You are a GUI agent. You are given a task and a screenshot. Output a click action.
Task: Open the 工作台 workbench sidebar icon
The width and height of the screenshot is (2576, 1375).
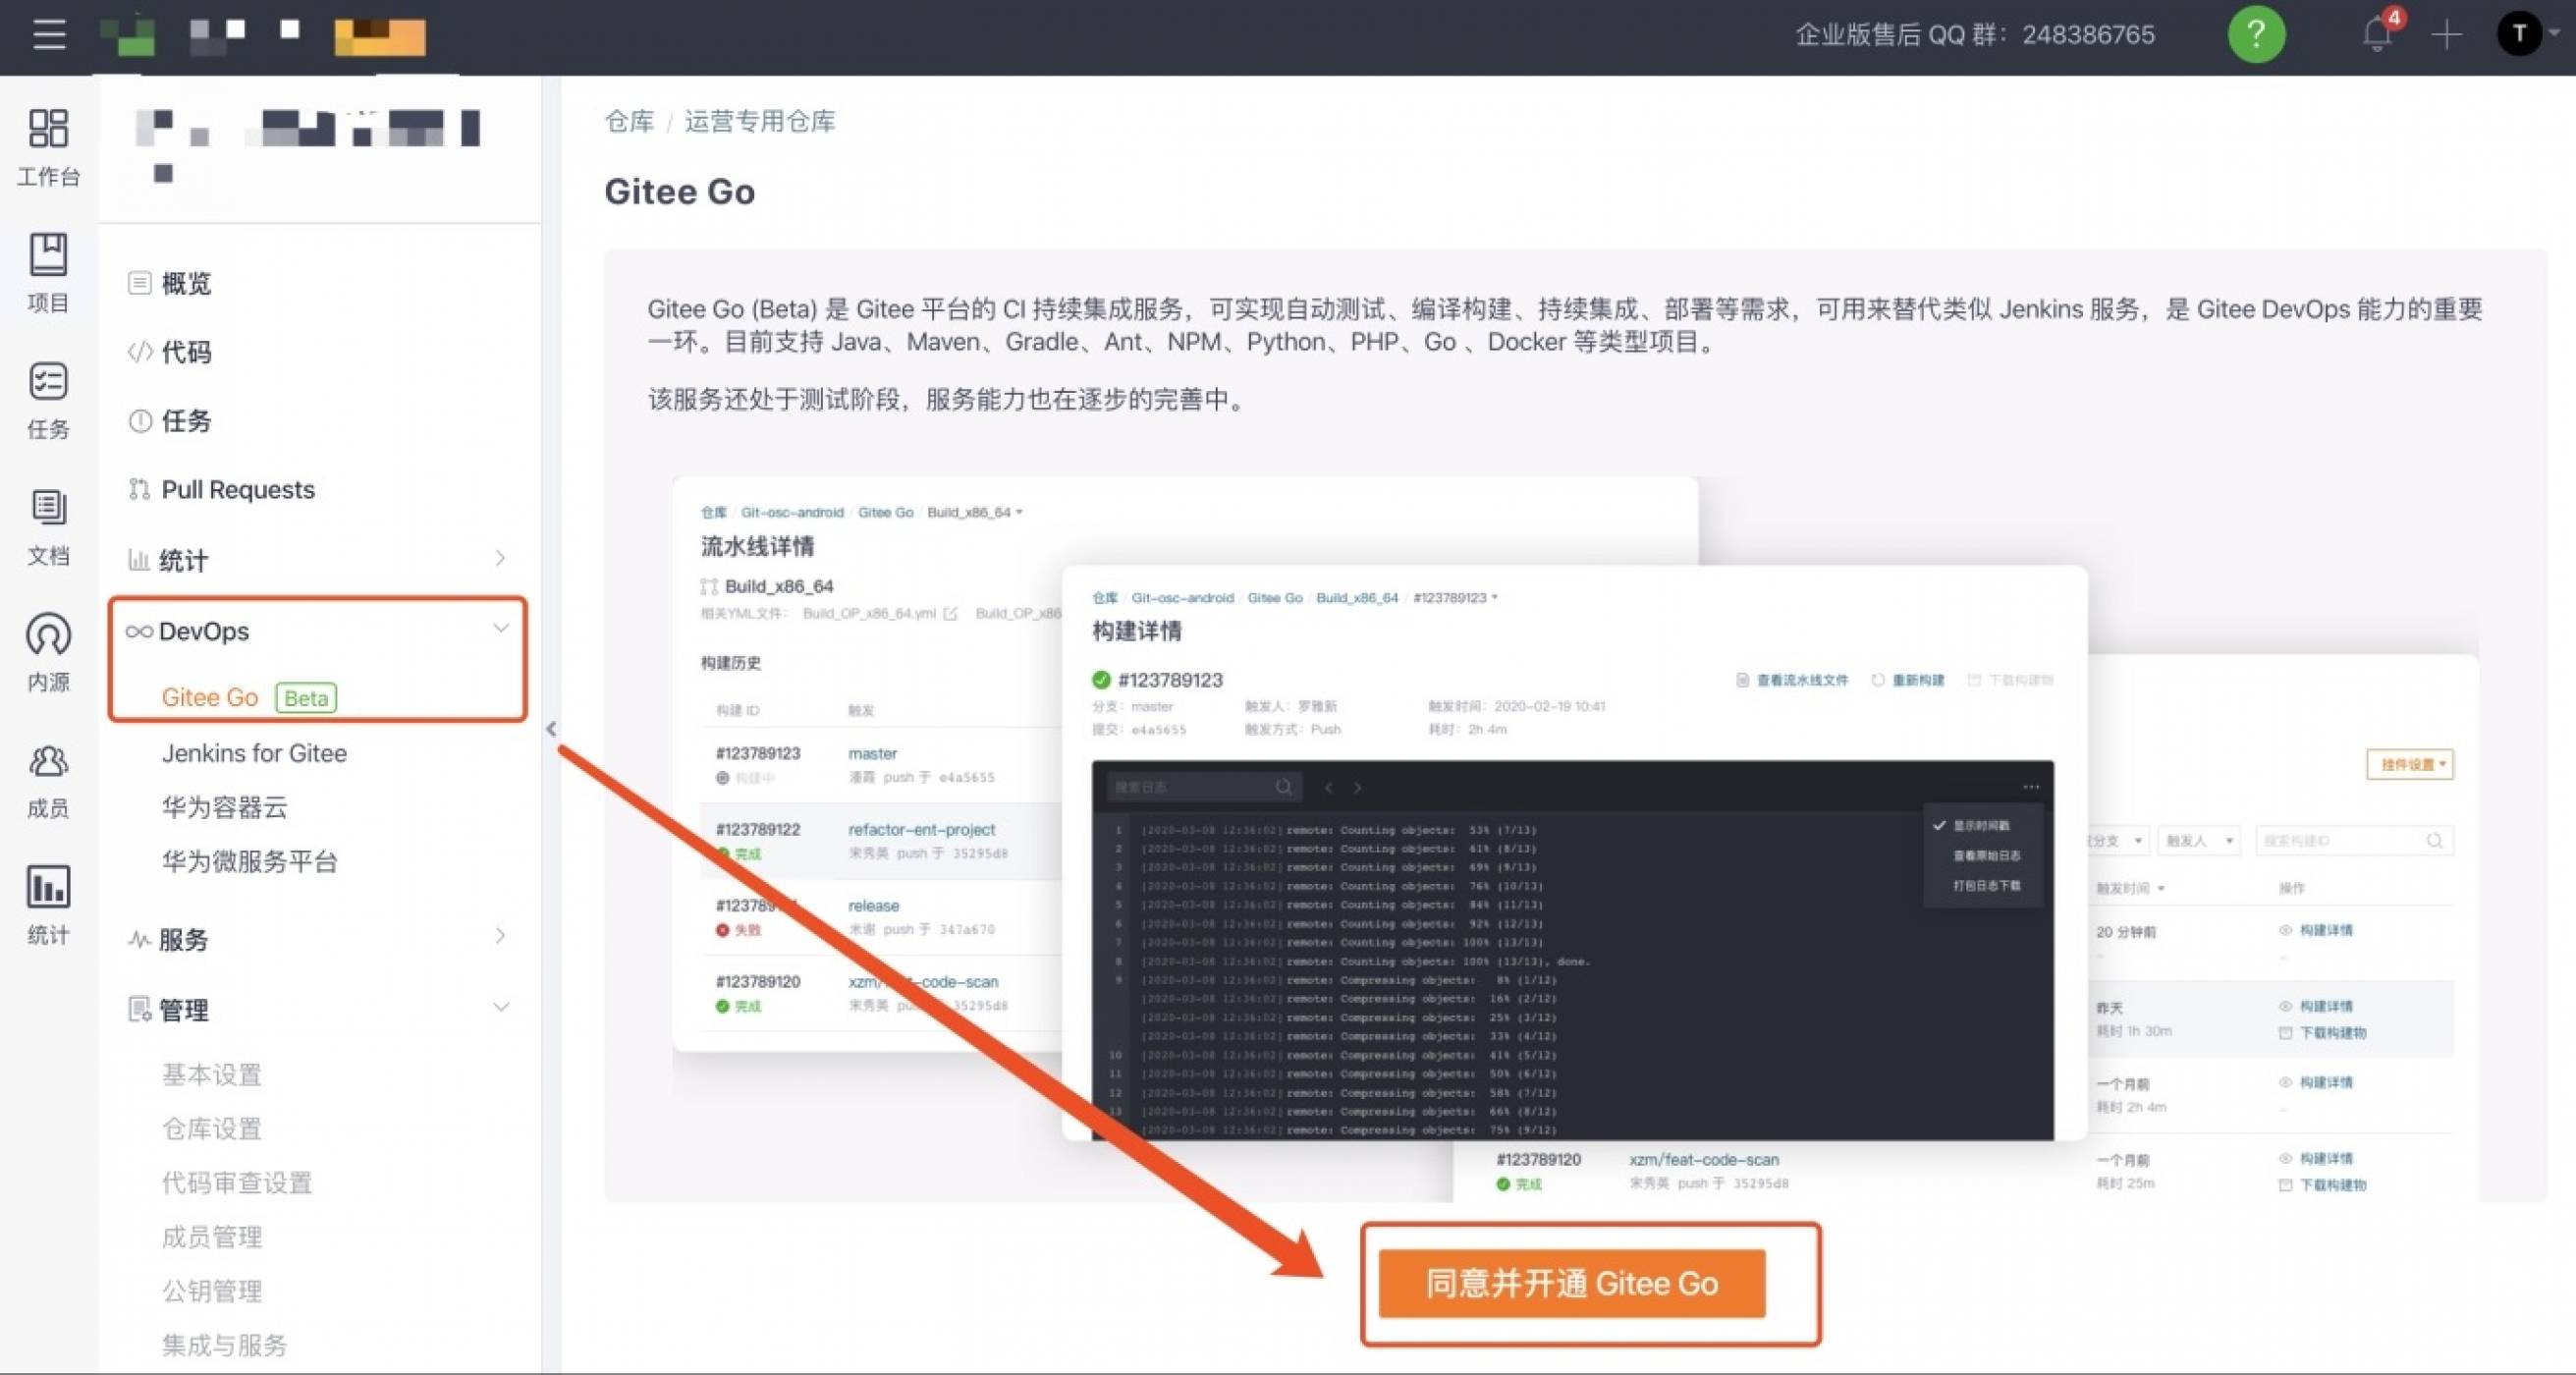tap(47, 146)
